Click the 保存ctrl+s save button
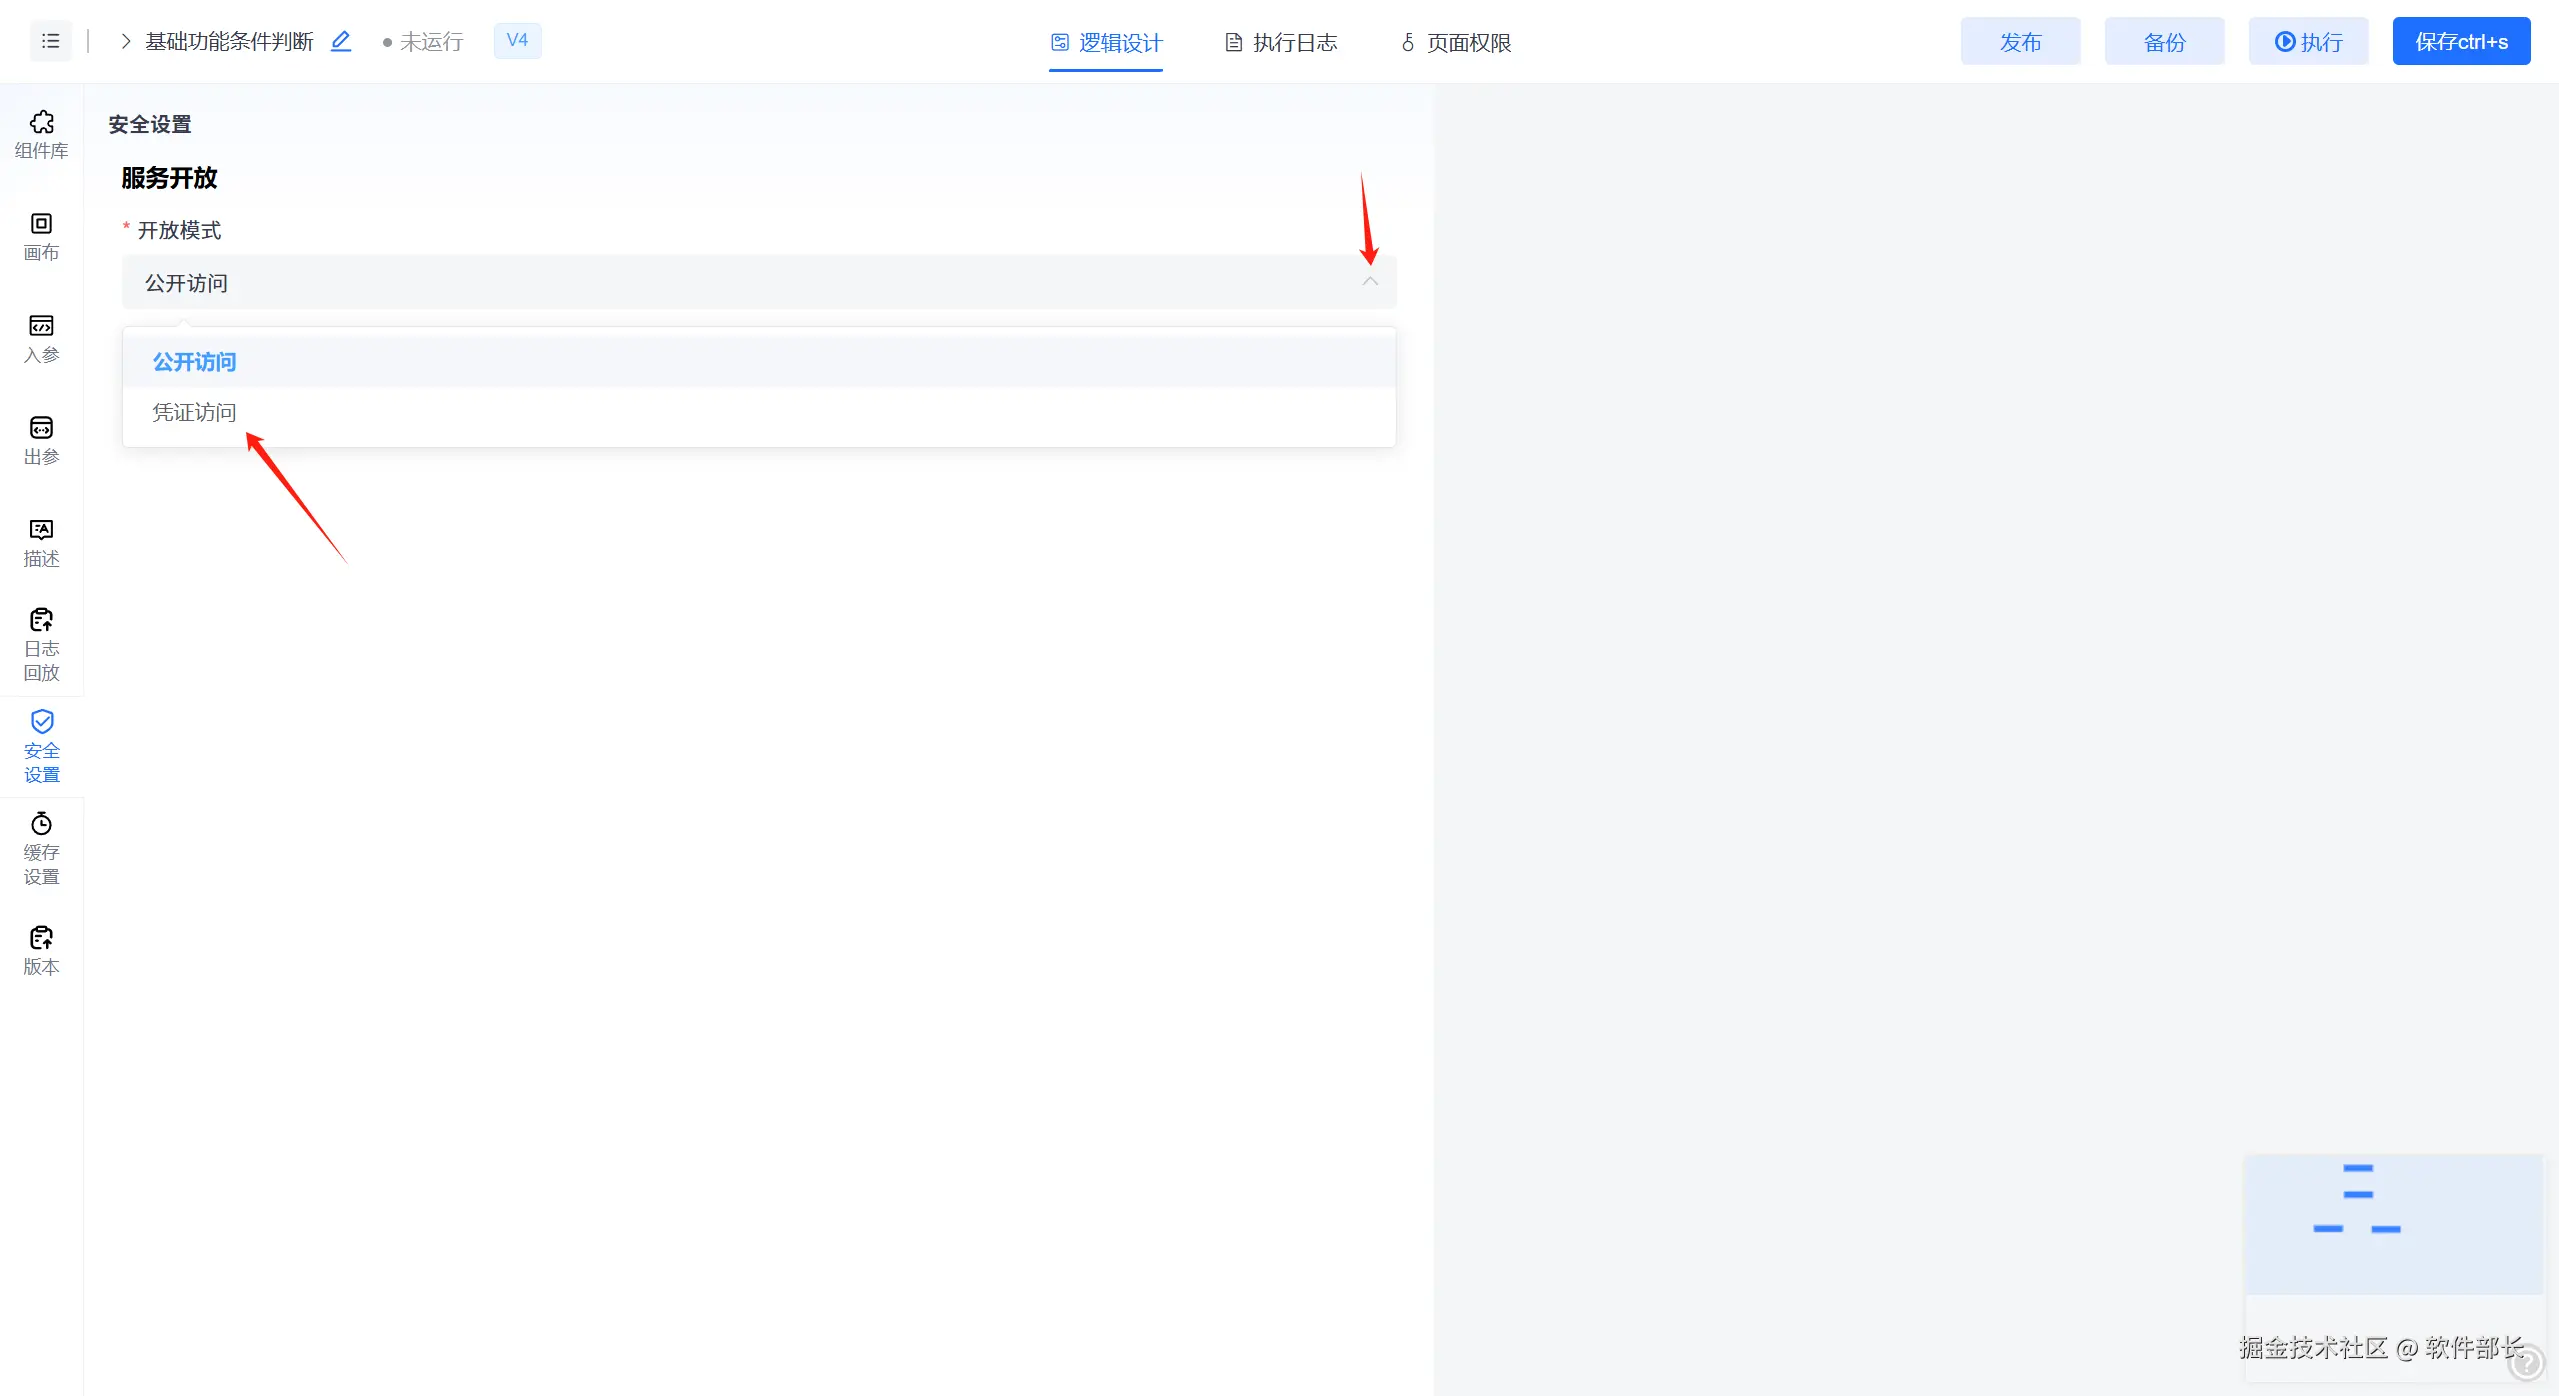Screen dimensions: 2559x1396 (2460, 42)
